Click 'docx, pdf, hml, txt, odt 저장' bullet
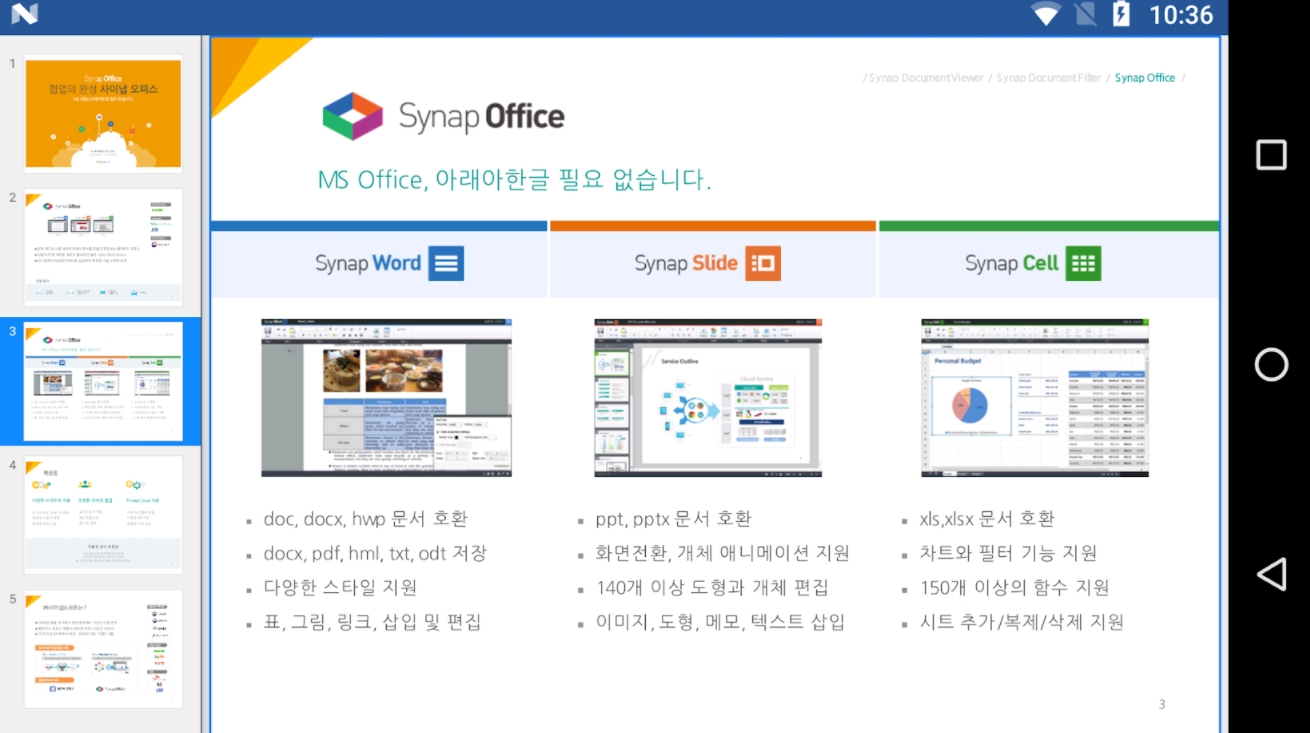1310x733 pixels. [x=375, y=553]
